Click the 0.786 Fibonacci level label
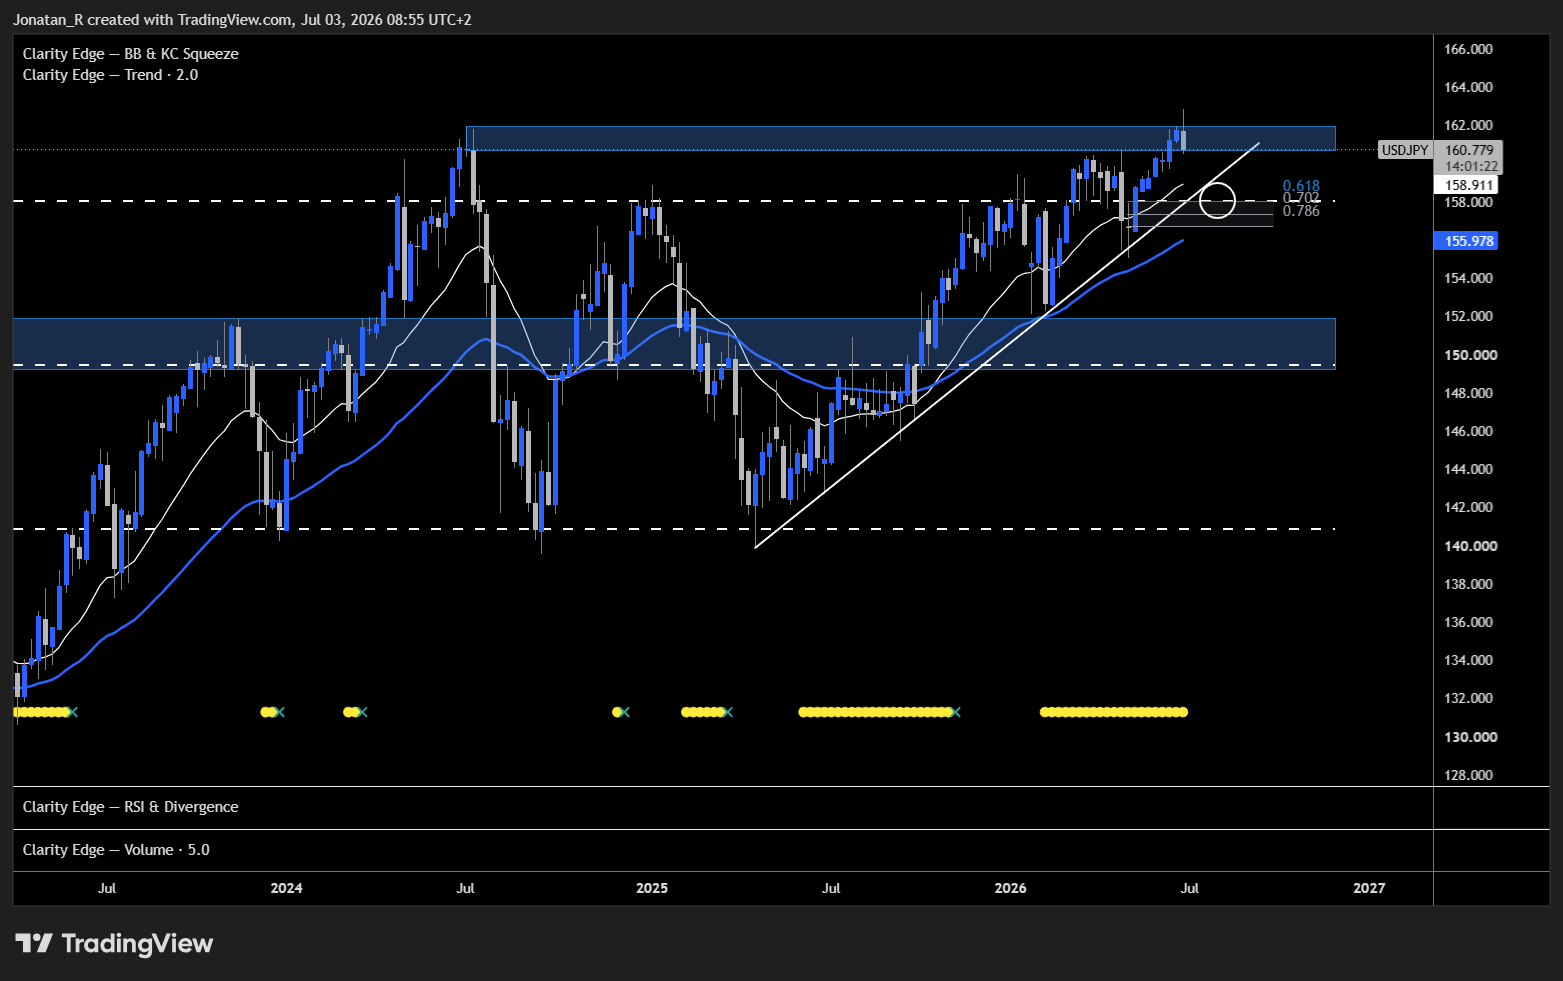Viewport: 1563px width, 981px height. tap(1301, 211)
